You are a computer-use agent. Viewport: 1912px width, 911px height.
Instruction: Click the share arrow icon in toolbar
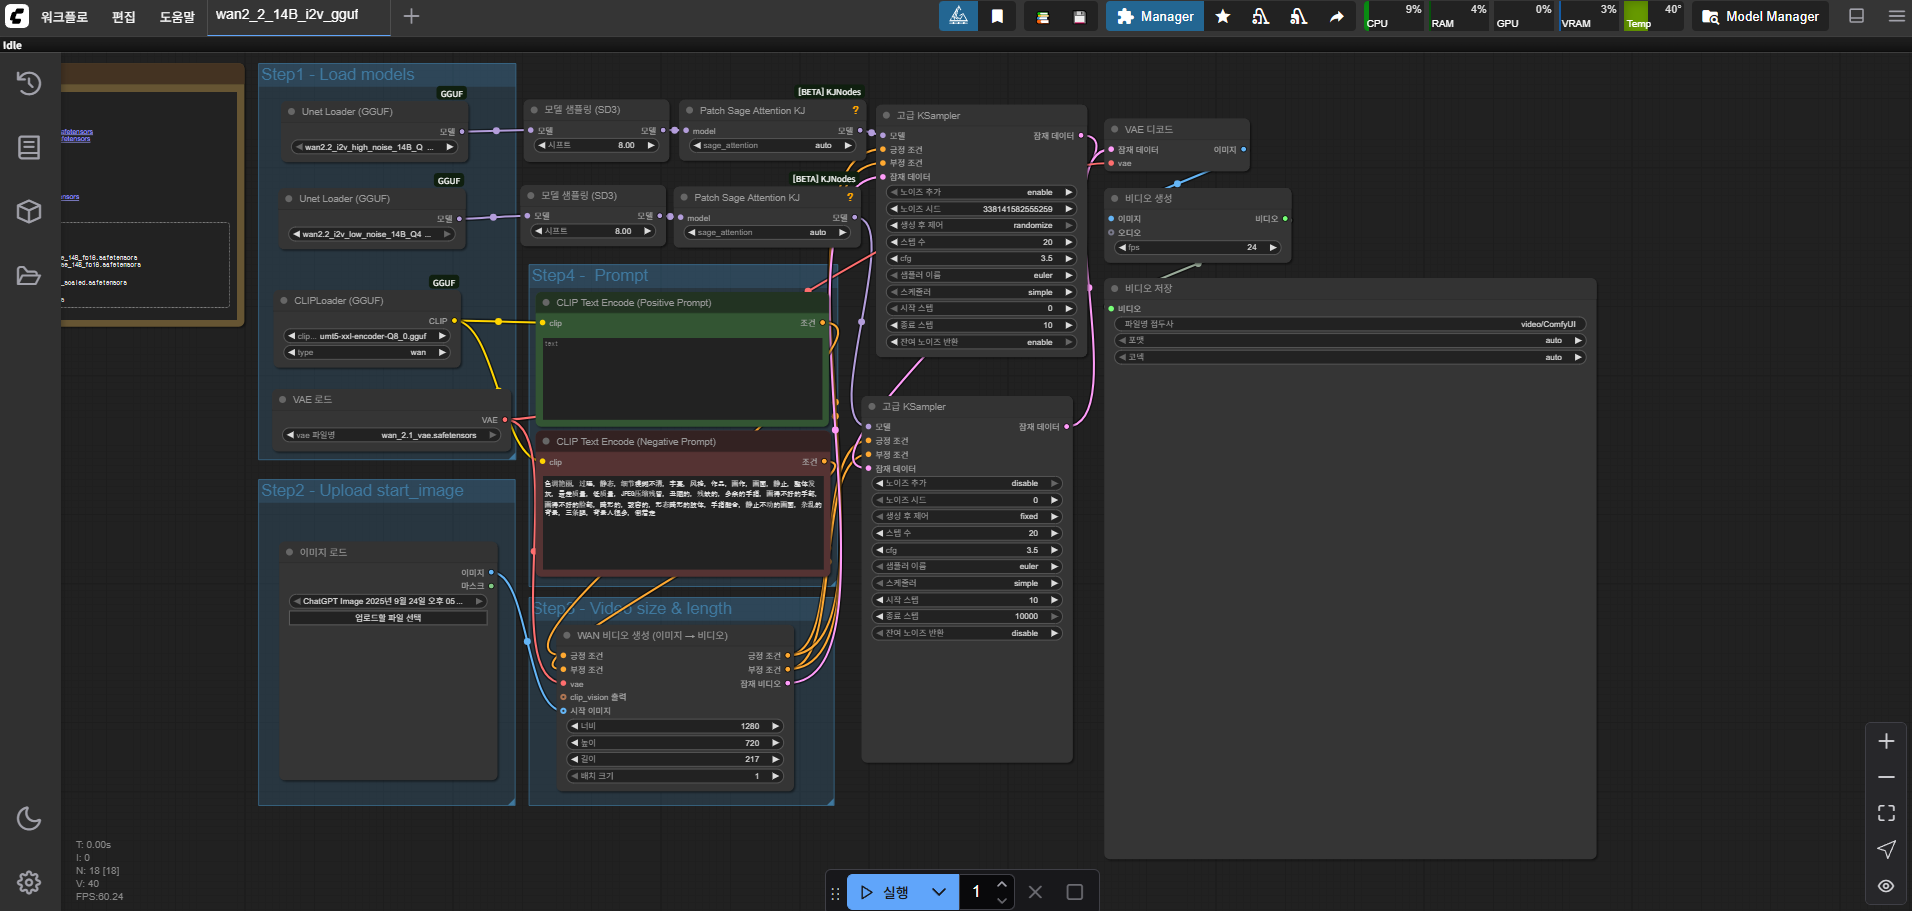pos(1336,17)
